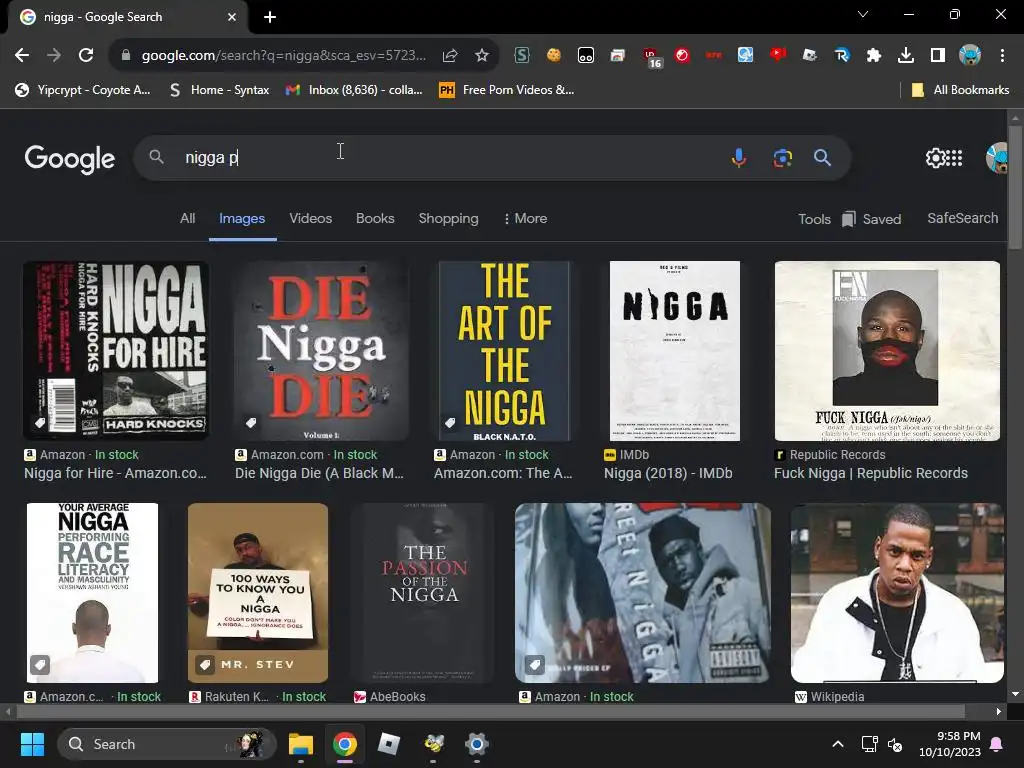
Task: Open the extension icon with badge 16
Action: click(651, 57)
